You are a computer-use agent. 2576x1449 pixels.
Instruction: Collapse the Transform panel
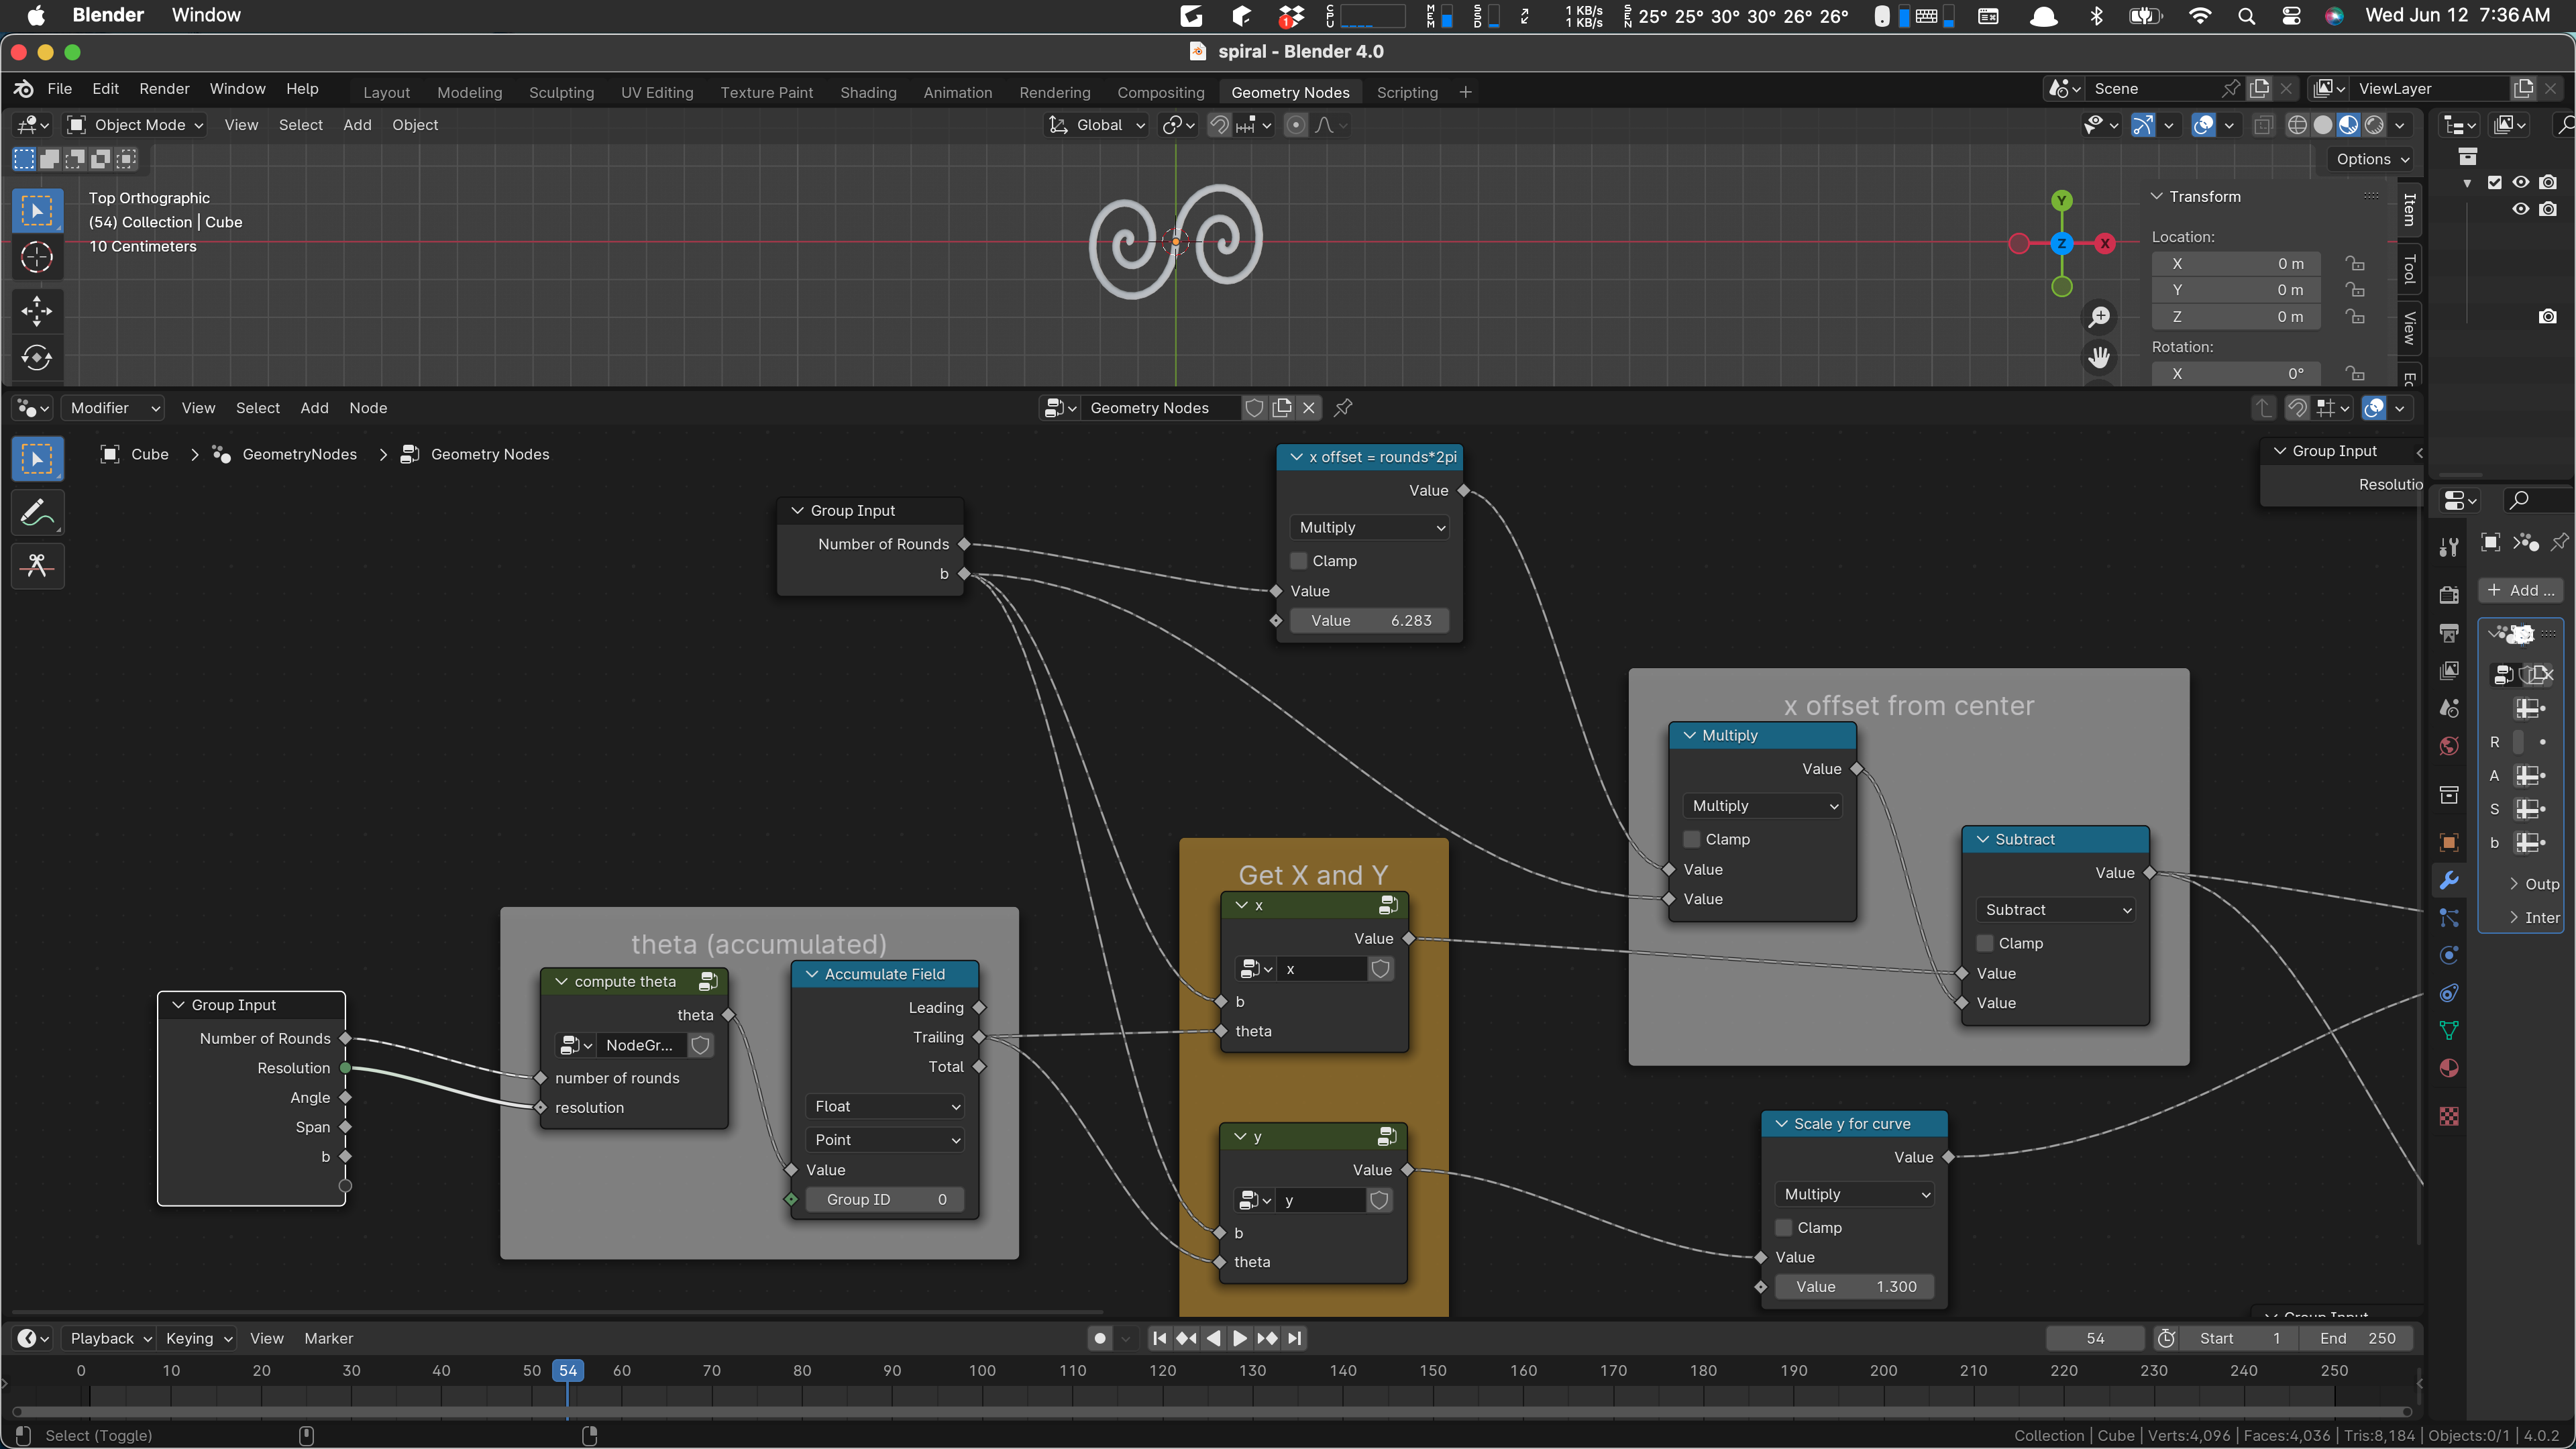(2157, 197)
